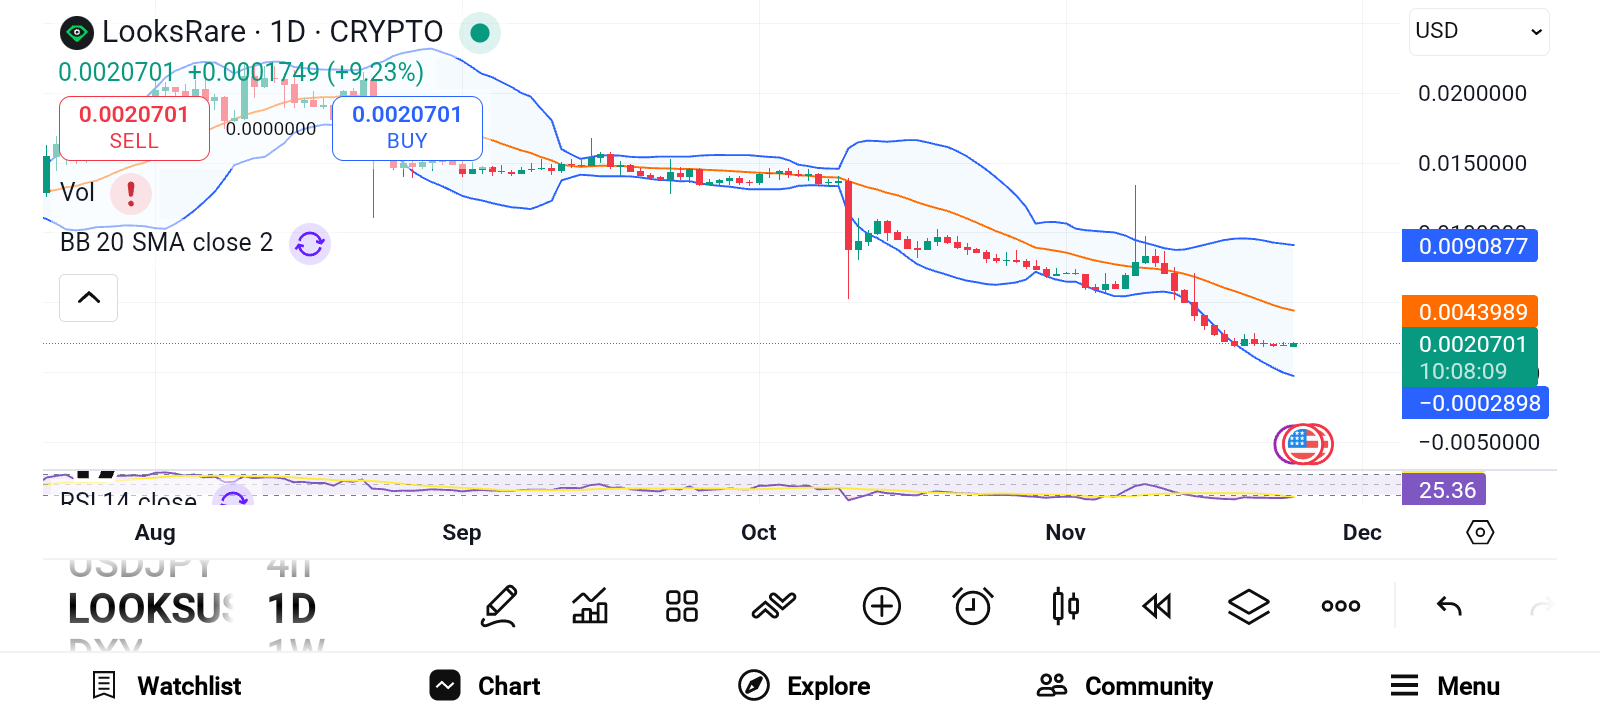1600x720 pixels.
Task: Open the 1D interval selector
Action: coord(292,608)
